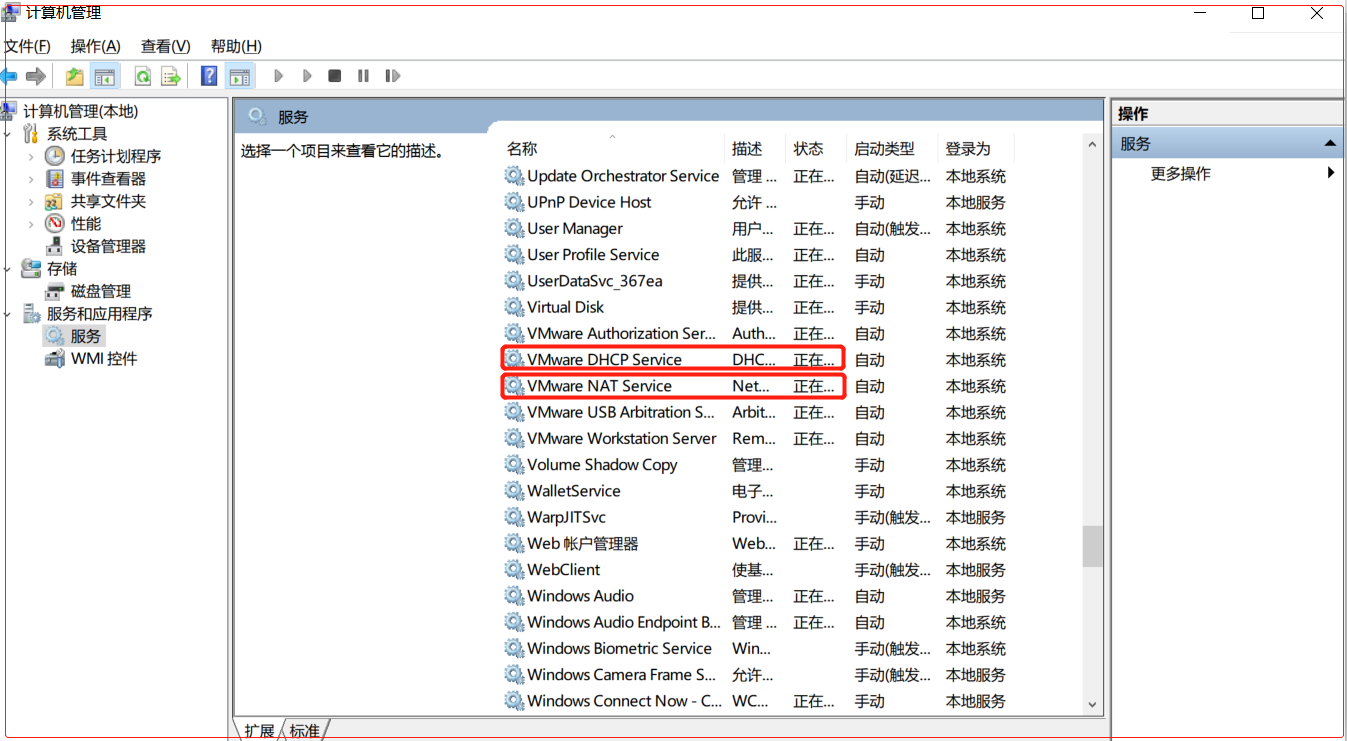Open the 查看(V) menu
The height and width of the screenshot is (741, 1347).
coord(166,46)
